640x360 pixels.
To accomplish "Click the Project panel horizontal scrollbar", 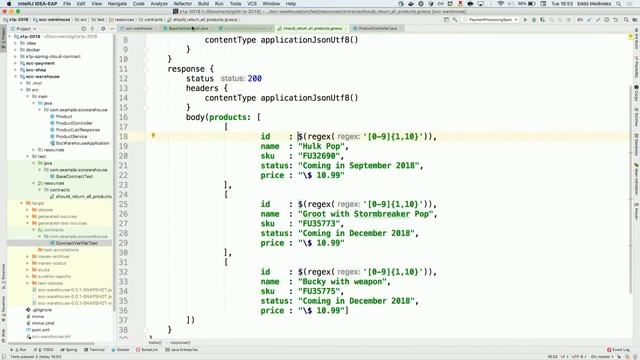I will (x=51, y=343).
